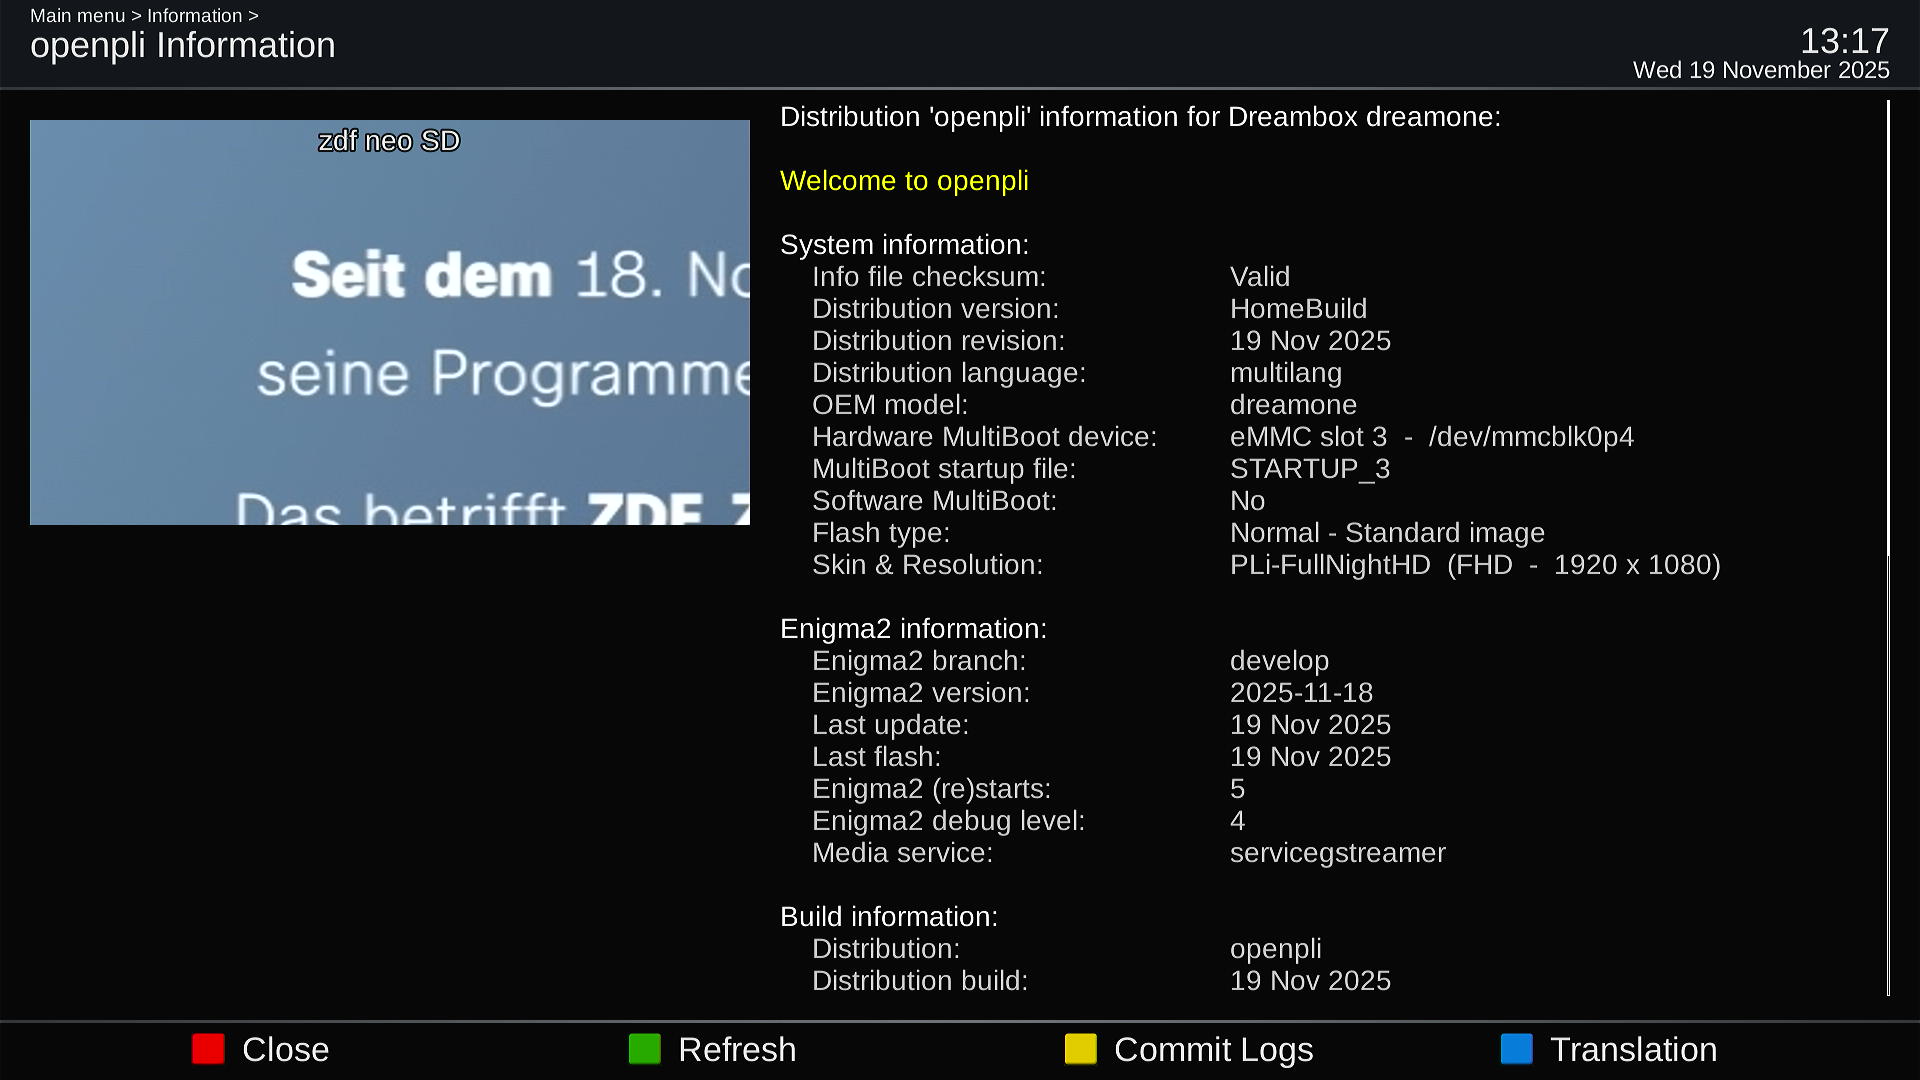Viewport: 1920px width, 1080px height.
Task: Click Main menu in breadcrumb
Action: (x=77, y=16)
